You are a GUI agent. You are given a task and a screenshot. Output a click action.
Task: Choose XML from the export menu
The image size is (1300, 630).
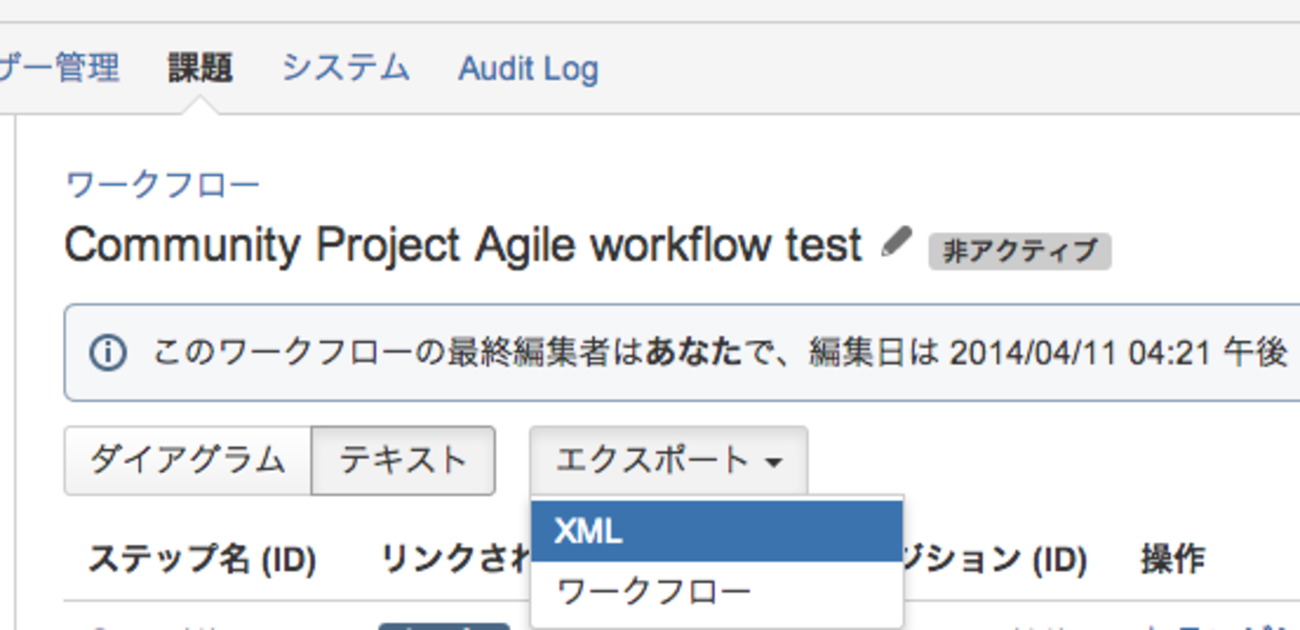tap(716, 532)
